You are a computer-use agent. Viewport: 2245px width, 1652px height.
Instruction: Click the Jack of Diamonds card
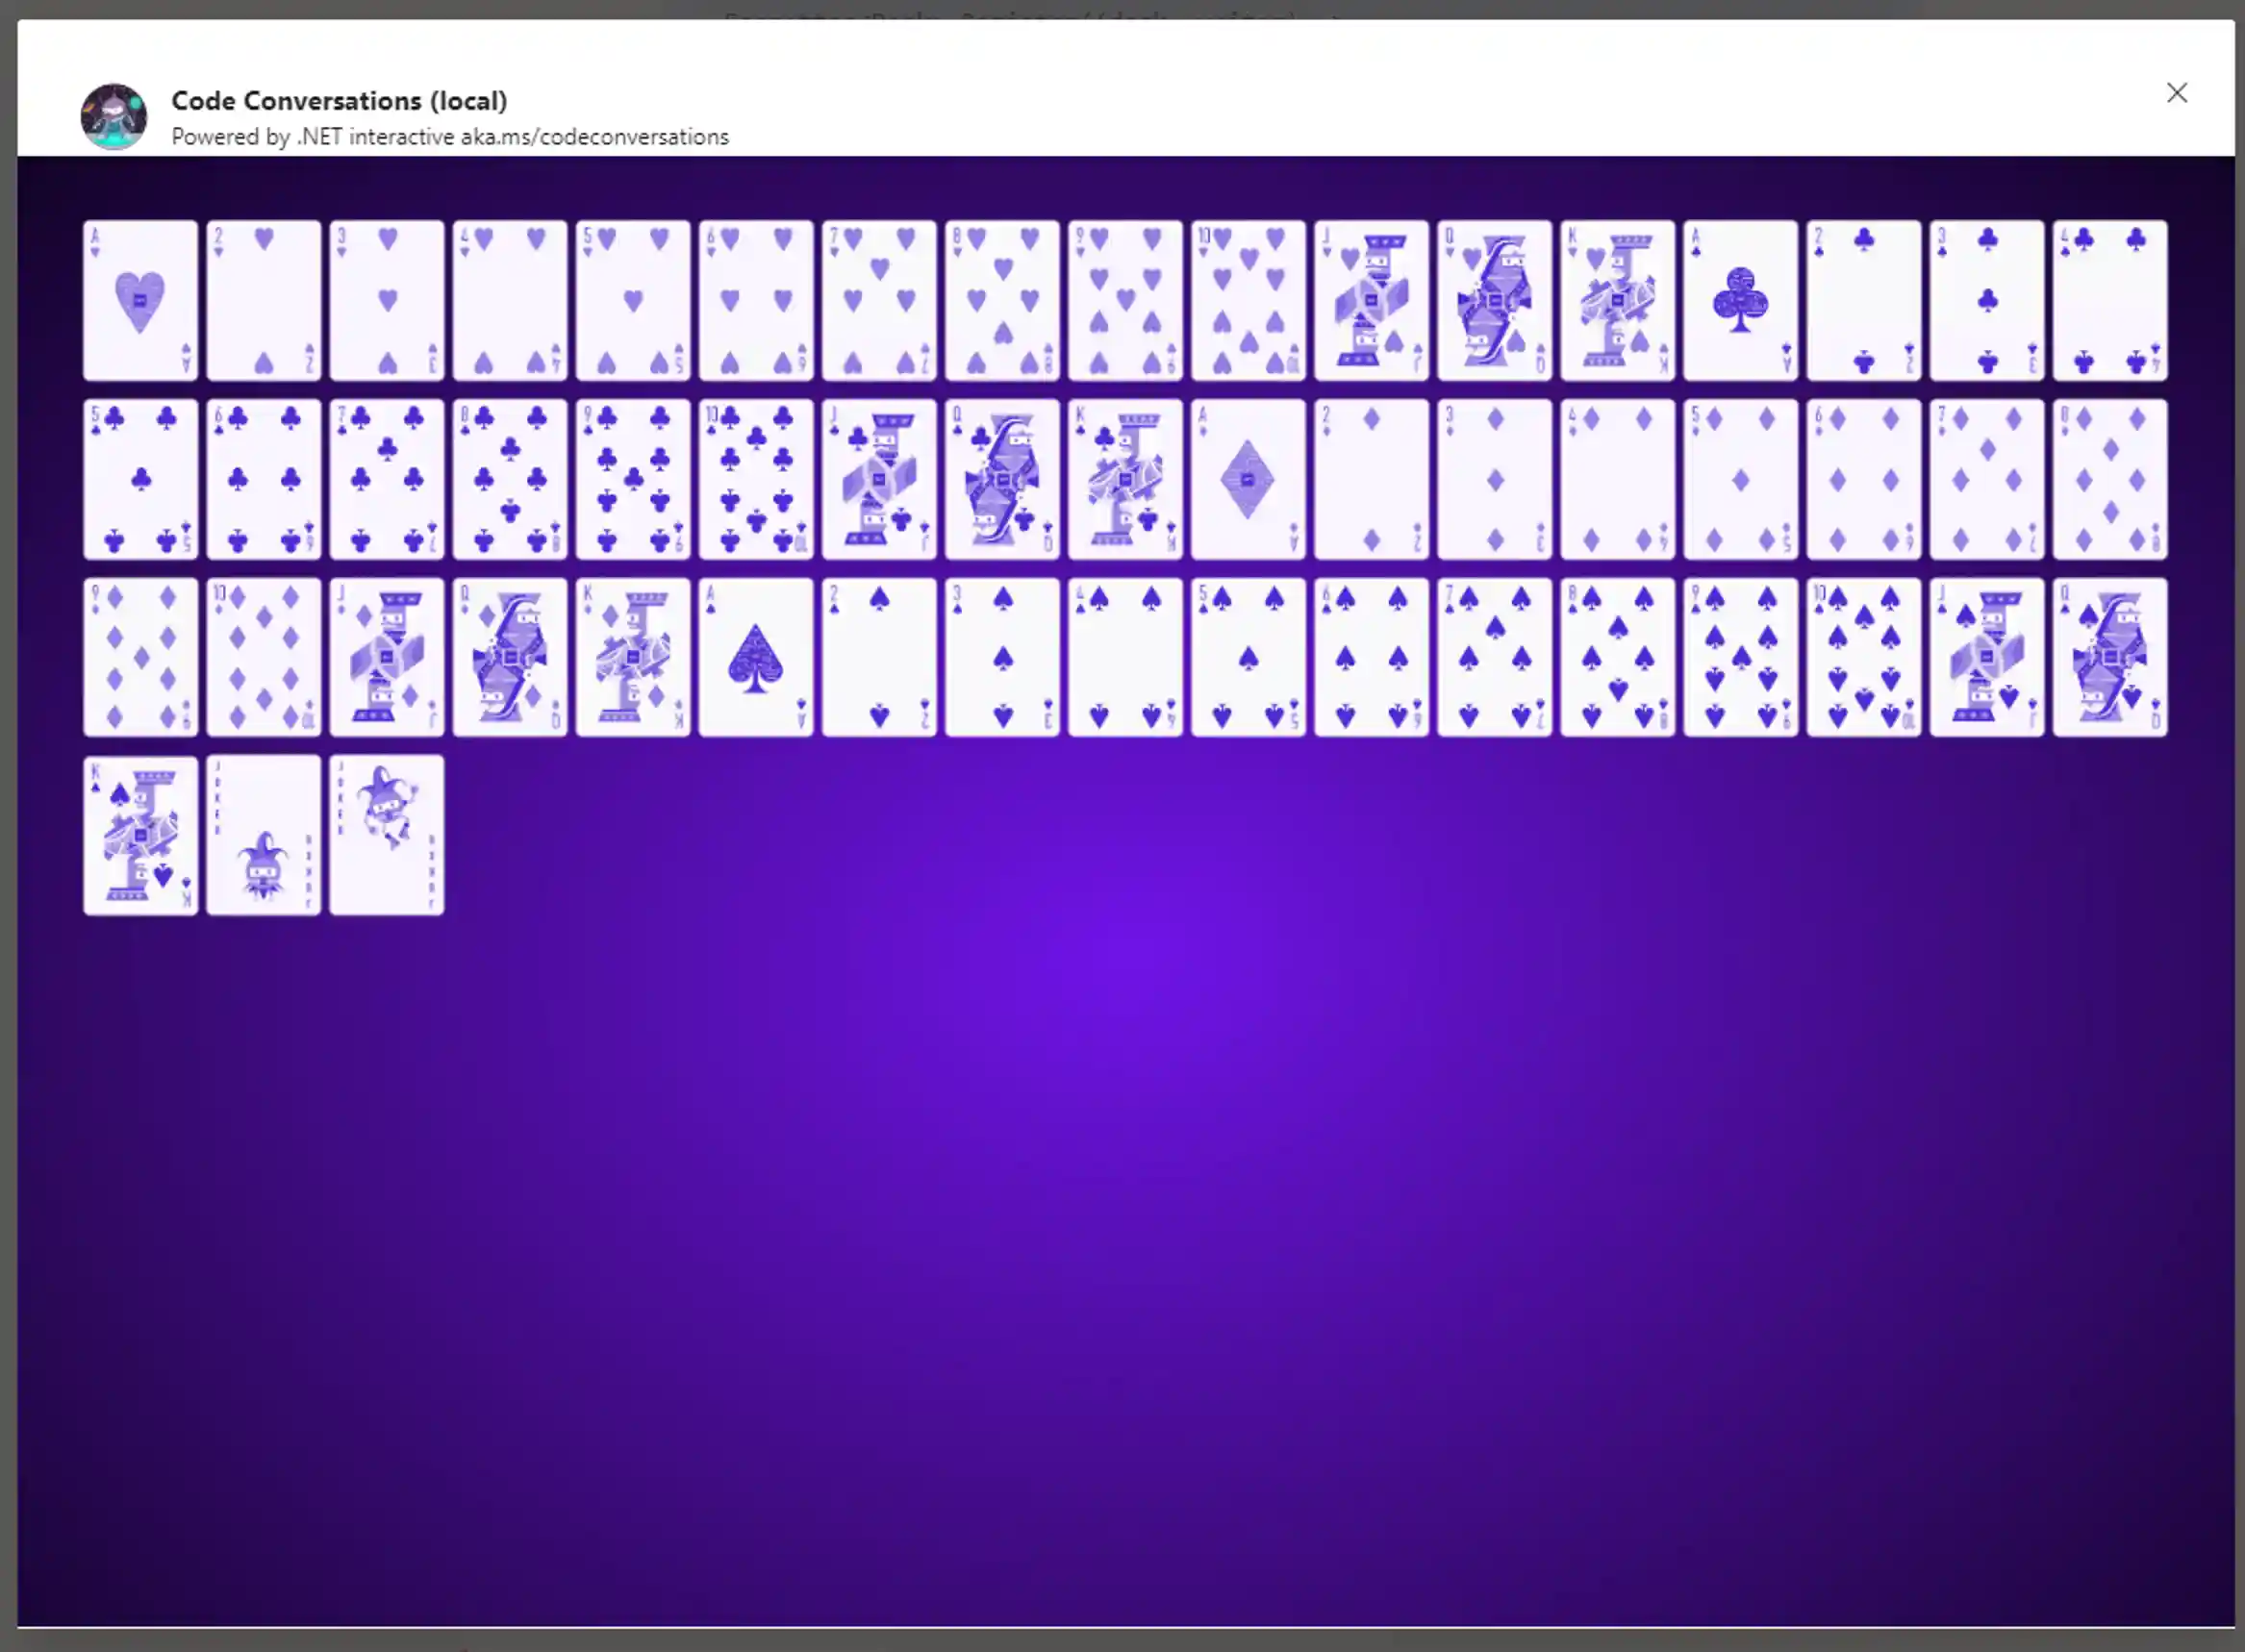click(x=386, y=657)
